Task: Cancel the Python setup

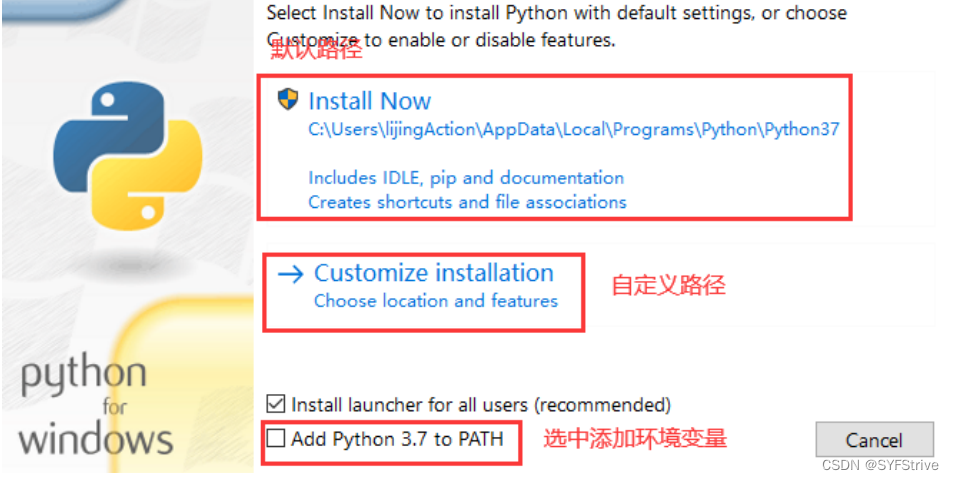Action: pyautogui.click(x=874, y=440)
